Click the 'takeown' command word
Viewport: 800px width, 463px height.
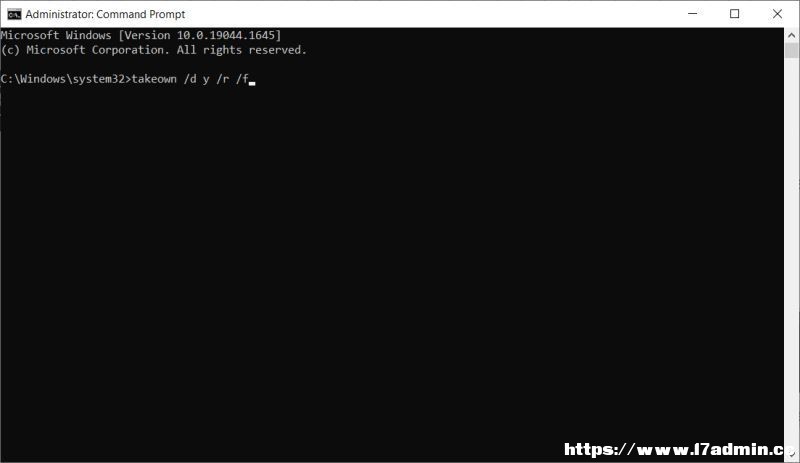pyautogui.click(x=154, y=79)
